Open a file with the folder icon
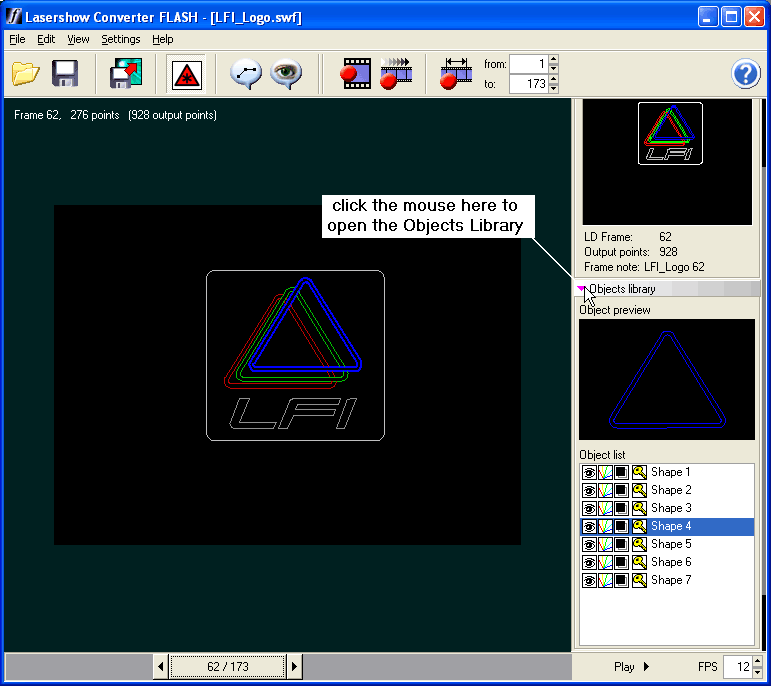The width and height of the screenshot is (771, 686). coord(26,74)
